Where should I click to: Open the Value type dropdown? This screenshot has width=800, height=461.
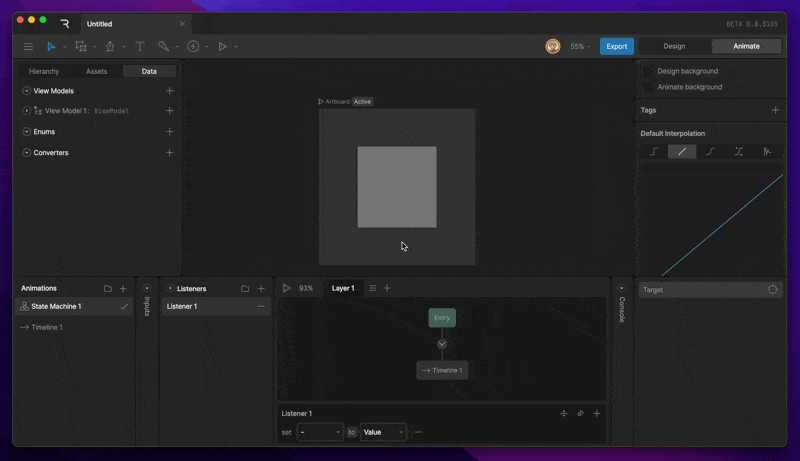point(383,432)
